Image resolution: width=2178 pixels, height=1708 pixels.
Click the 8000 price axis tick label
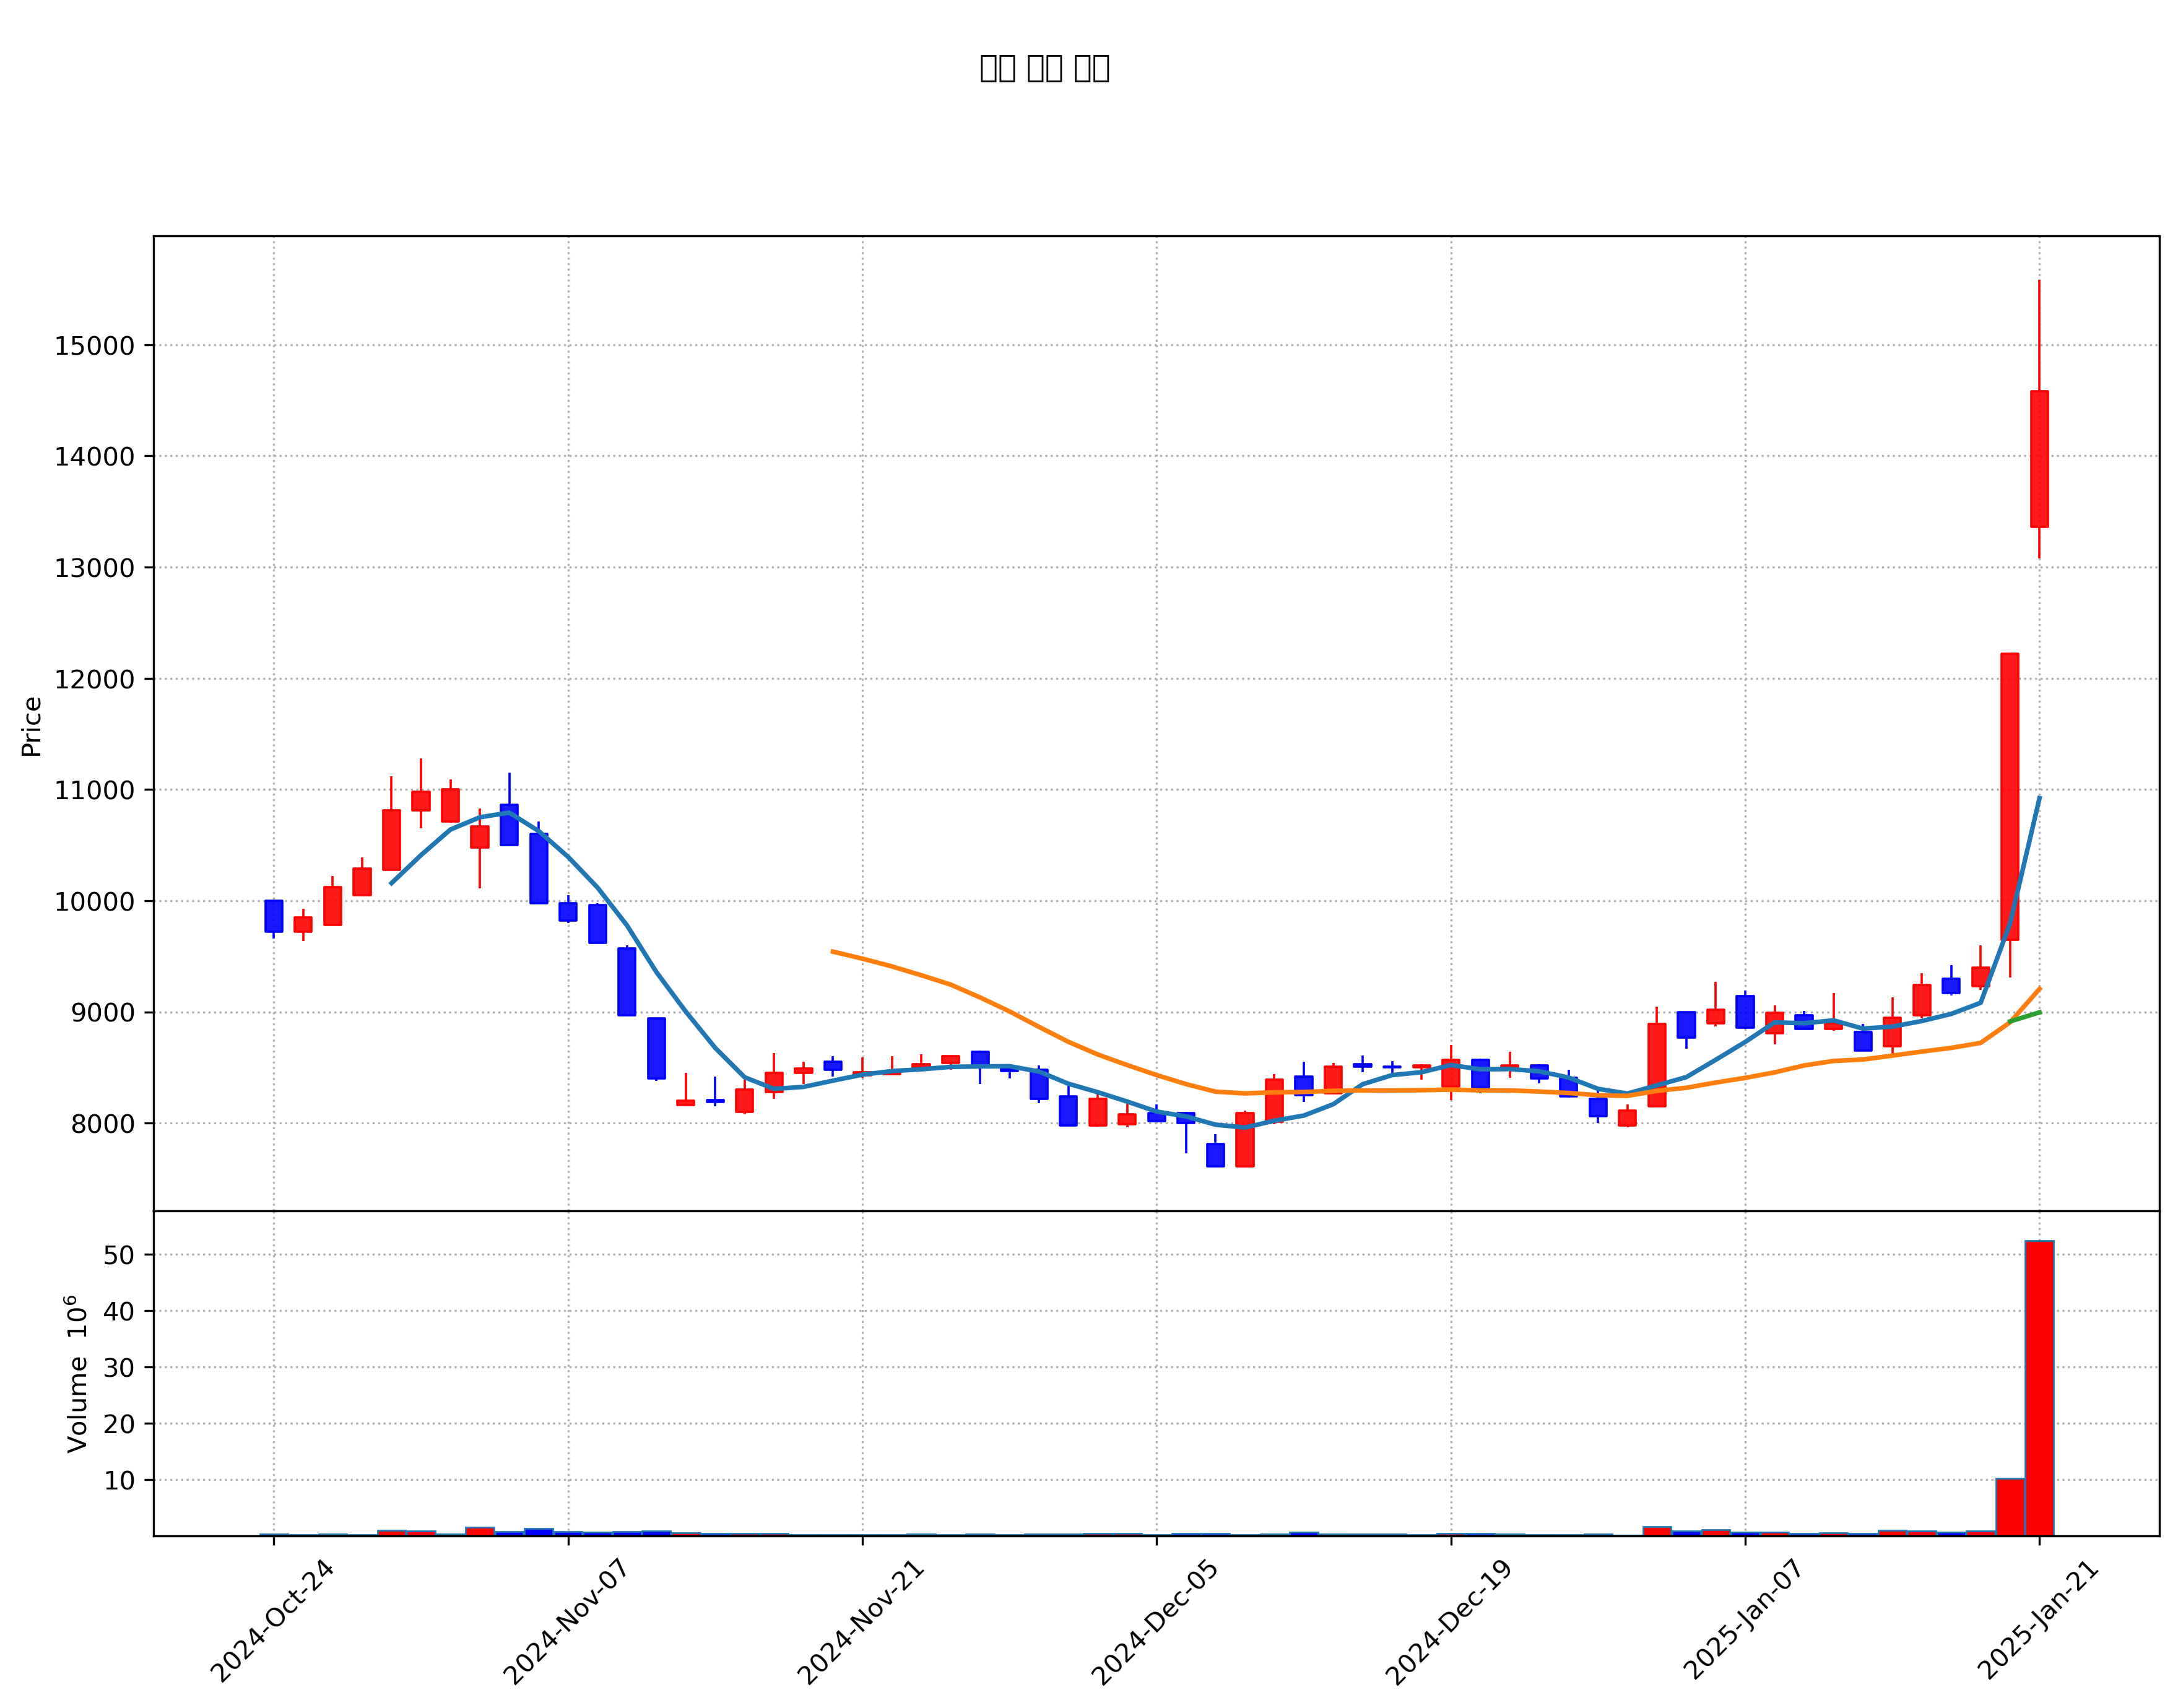tap(102, 1123)
